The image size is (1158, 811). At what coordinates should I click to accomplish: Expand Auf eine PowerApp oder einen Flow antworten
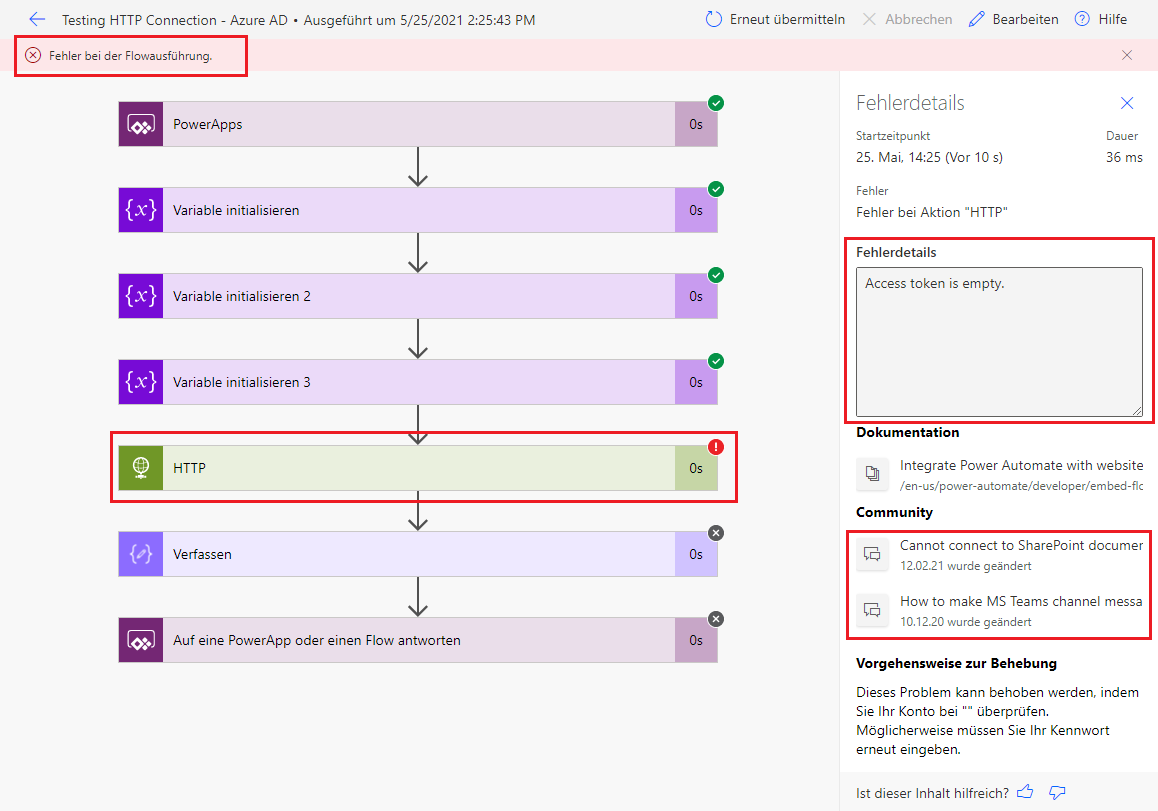(x=418, y=640)
